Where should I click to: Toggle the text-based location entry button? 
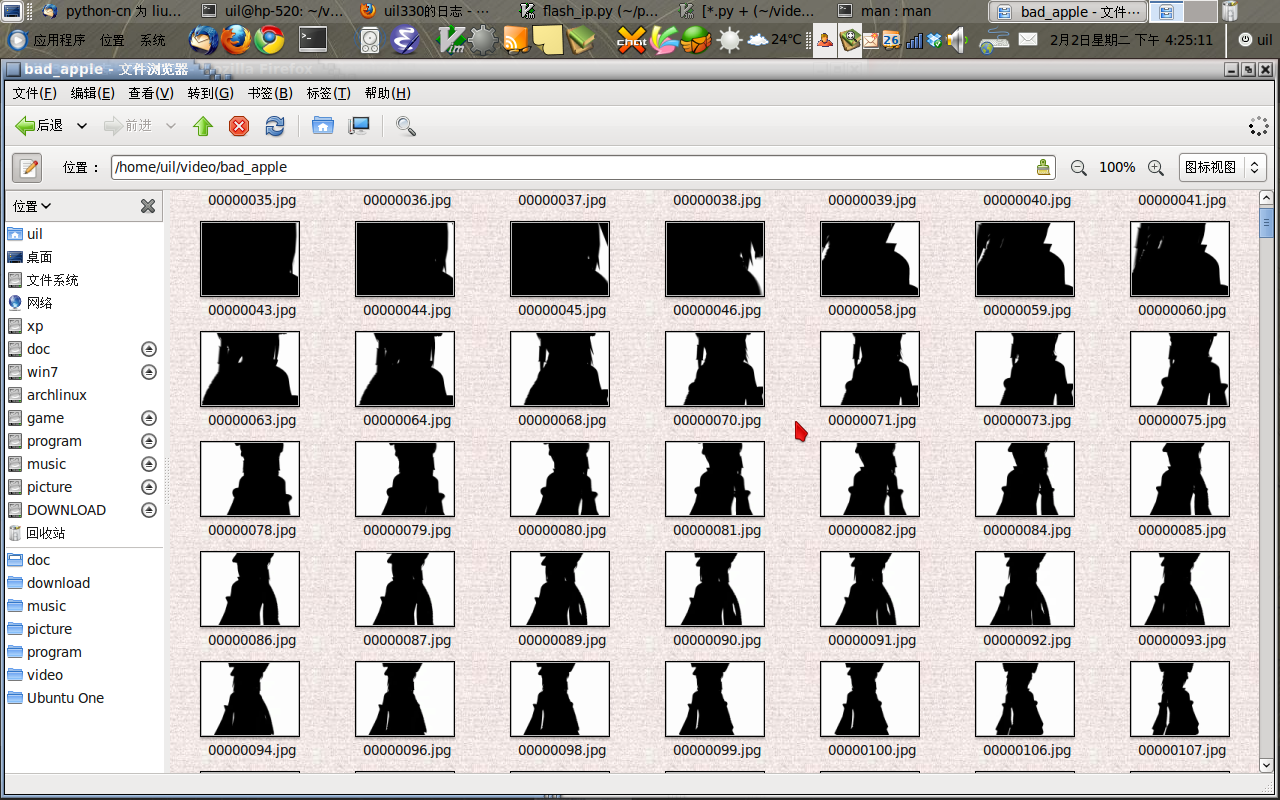28,168
